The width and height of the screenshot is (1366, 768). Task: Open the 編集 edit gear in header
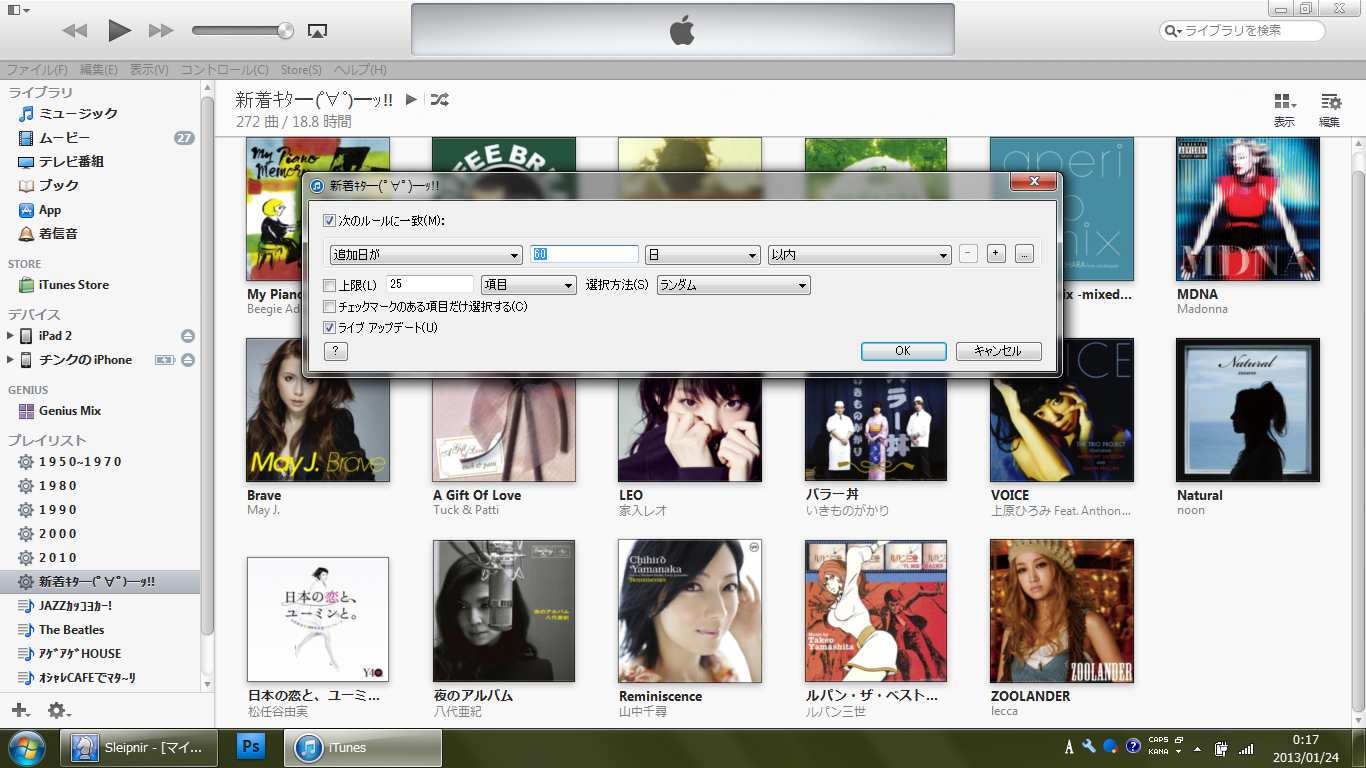pos(1330,110)
